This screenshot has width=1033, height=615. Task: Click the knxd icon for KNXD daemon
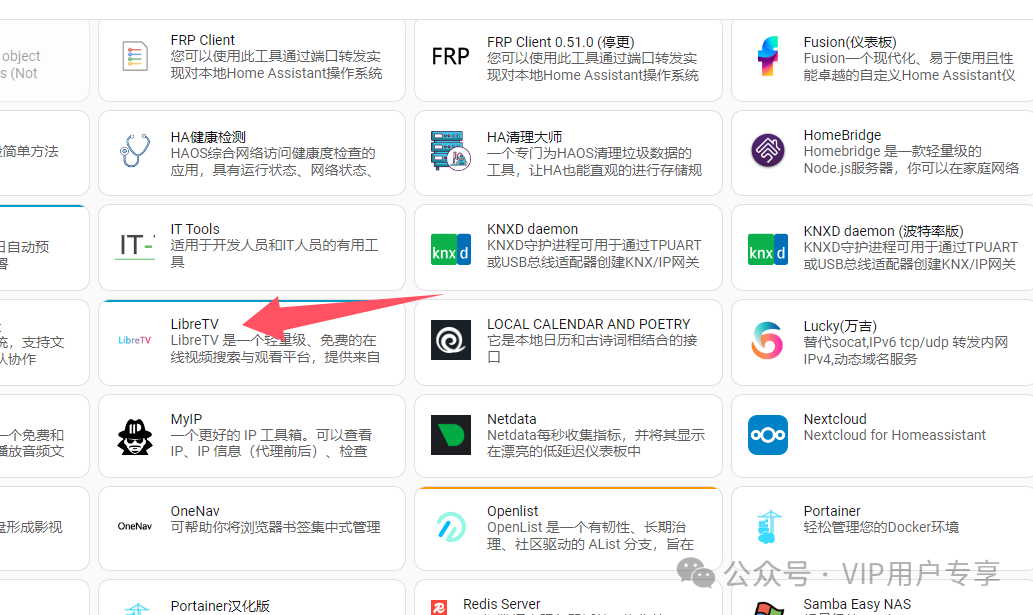point(451,250)
